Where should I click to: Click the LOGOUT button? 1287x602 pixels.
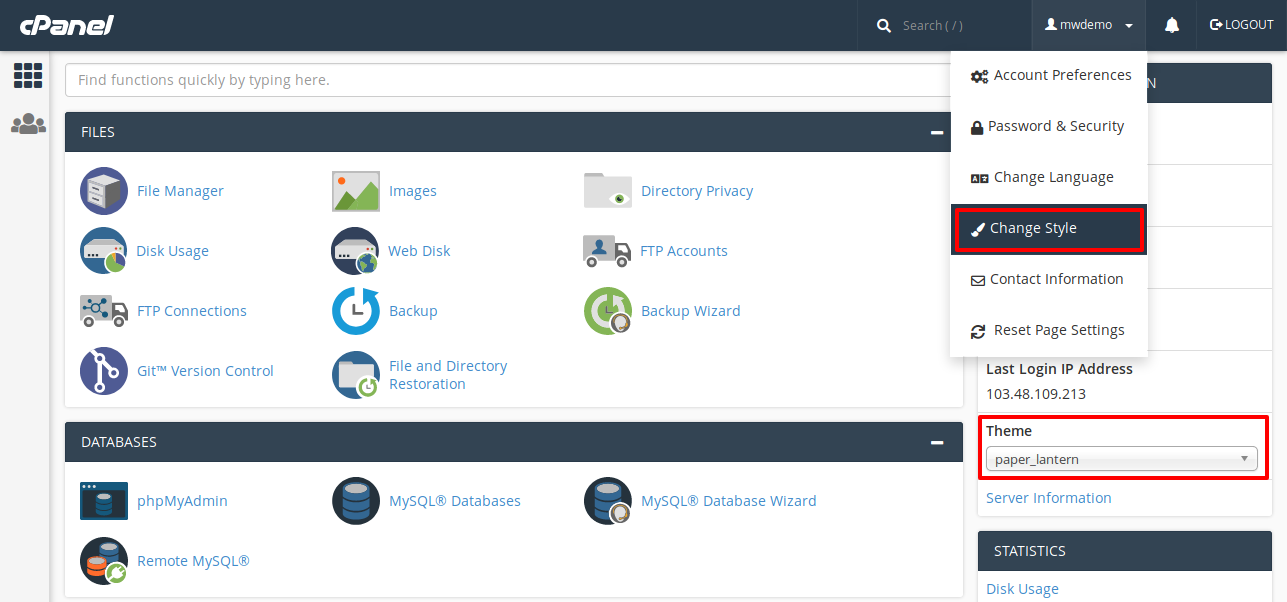[1242, 25]
